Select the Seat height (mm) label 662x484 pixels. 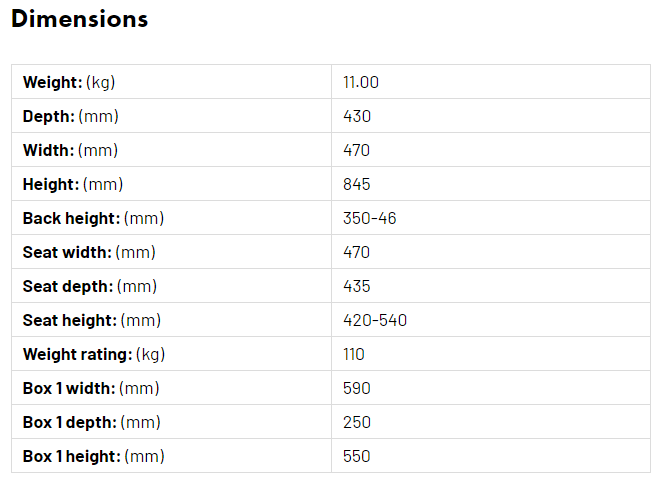[x=92, y=320]
